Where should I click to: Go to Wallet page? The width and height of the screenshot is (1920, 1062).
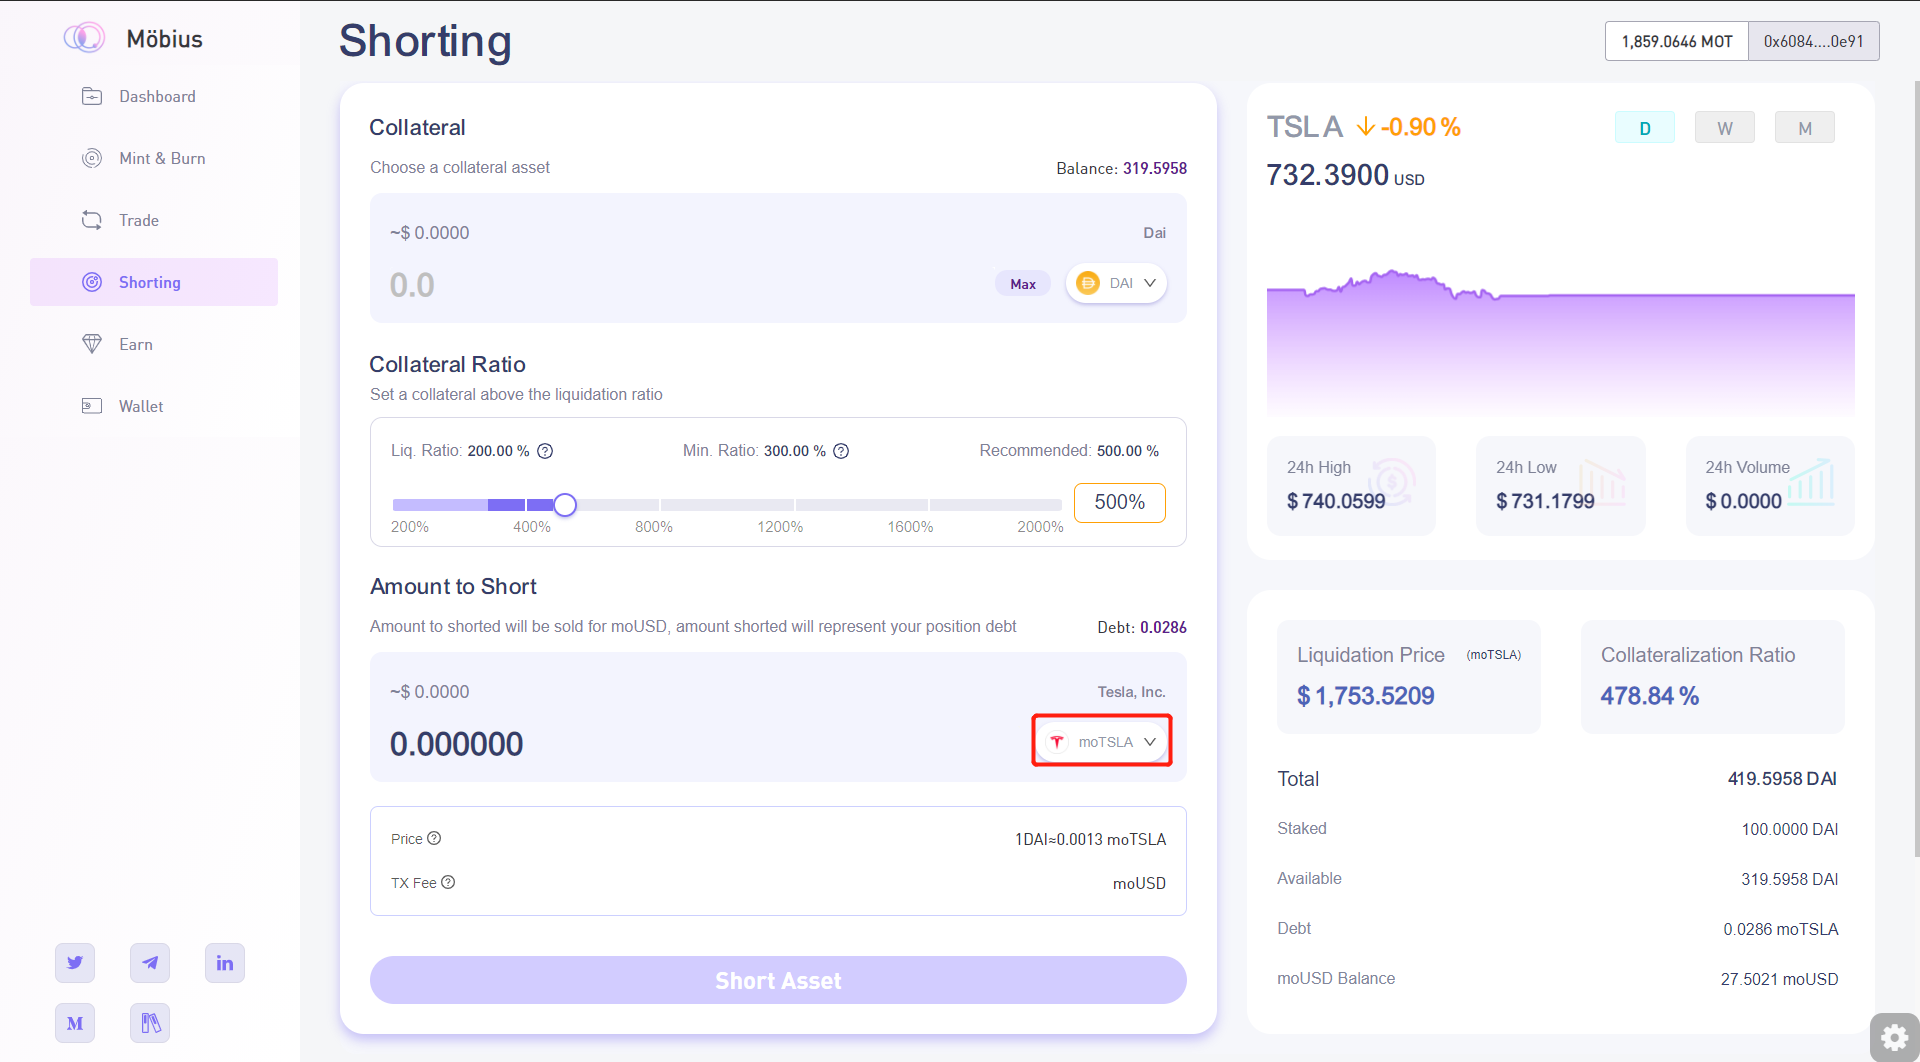coord(154,406)
